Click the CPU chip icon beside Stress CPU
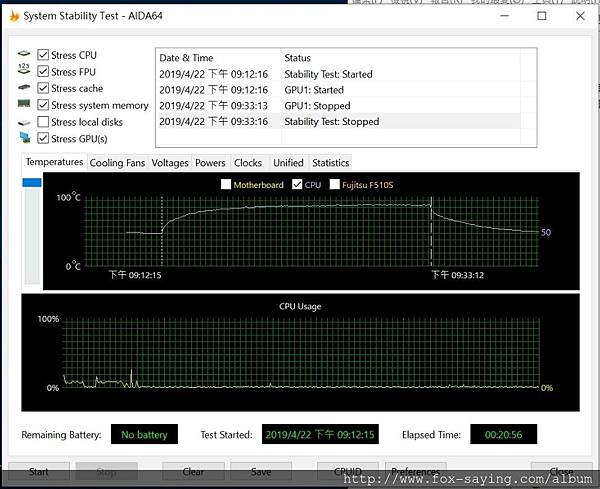The image size is (600, 489). tap(24, 54)
